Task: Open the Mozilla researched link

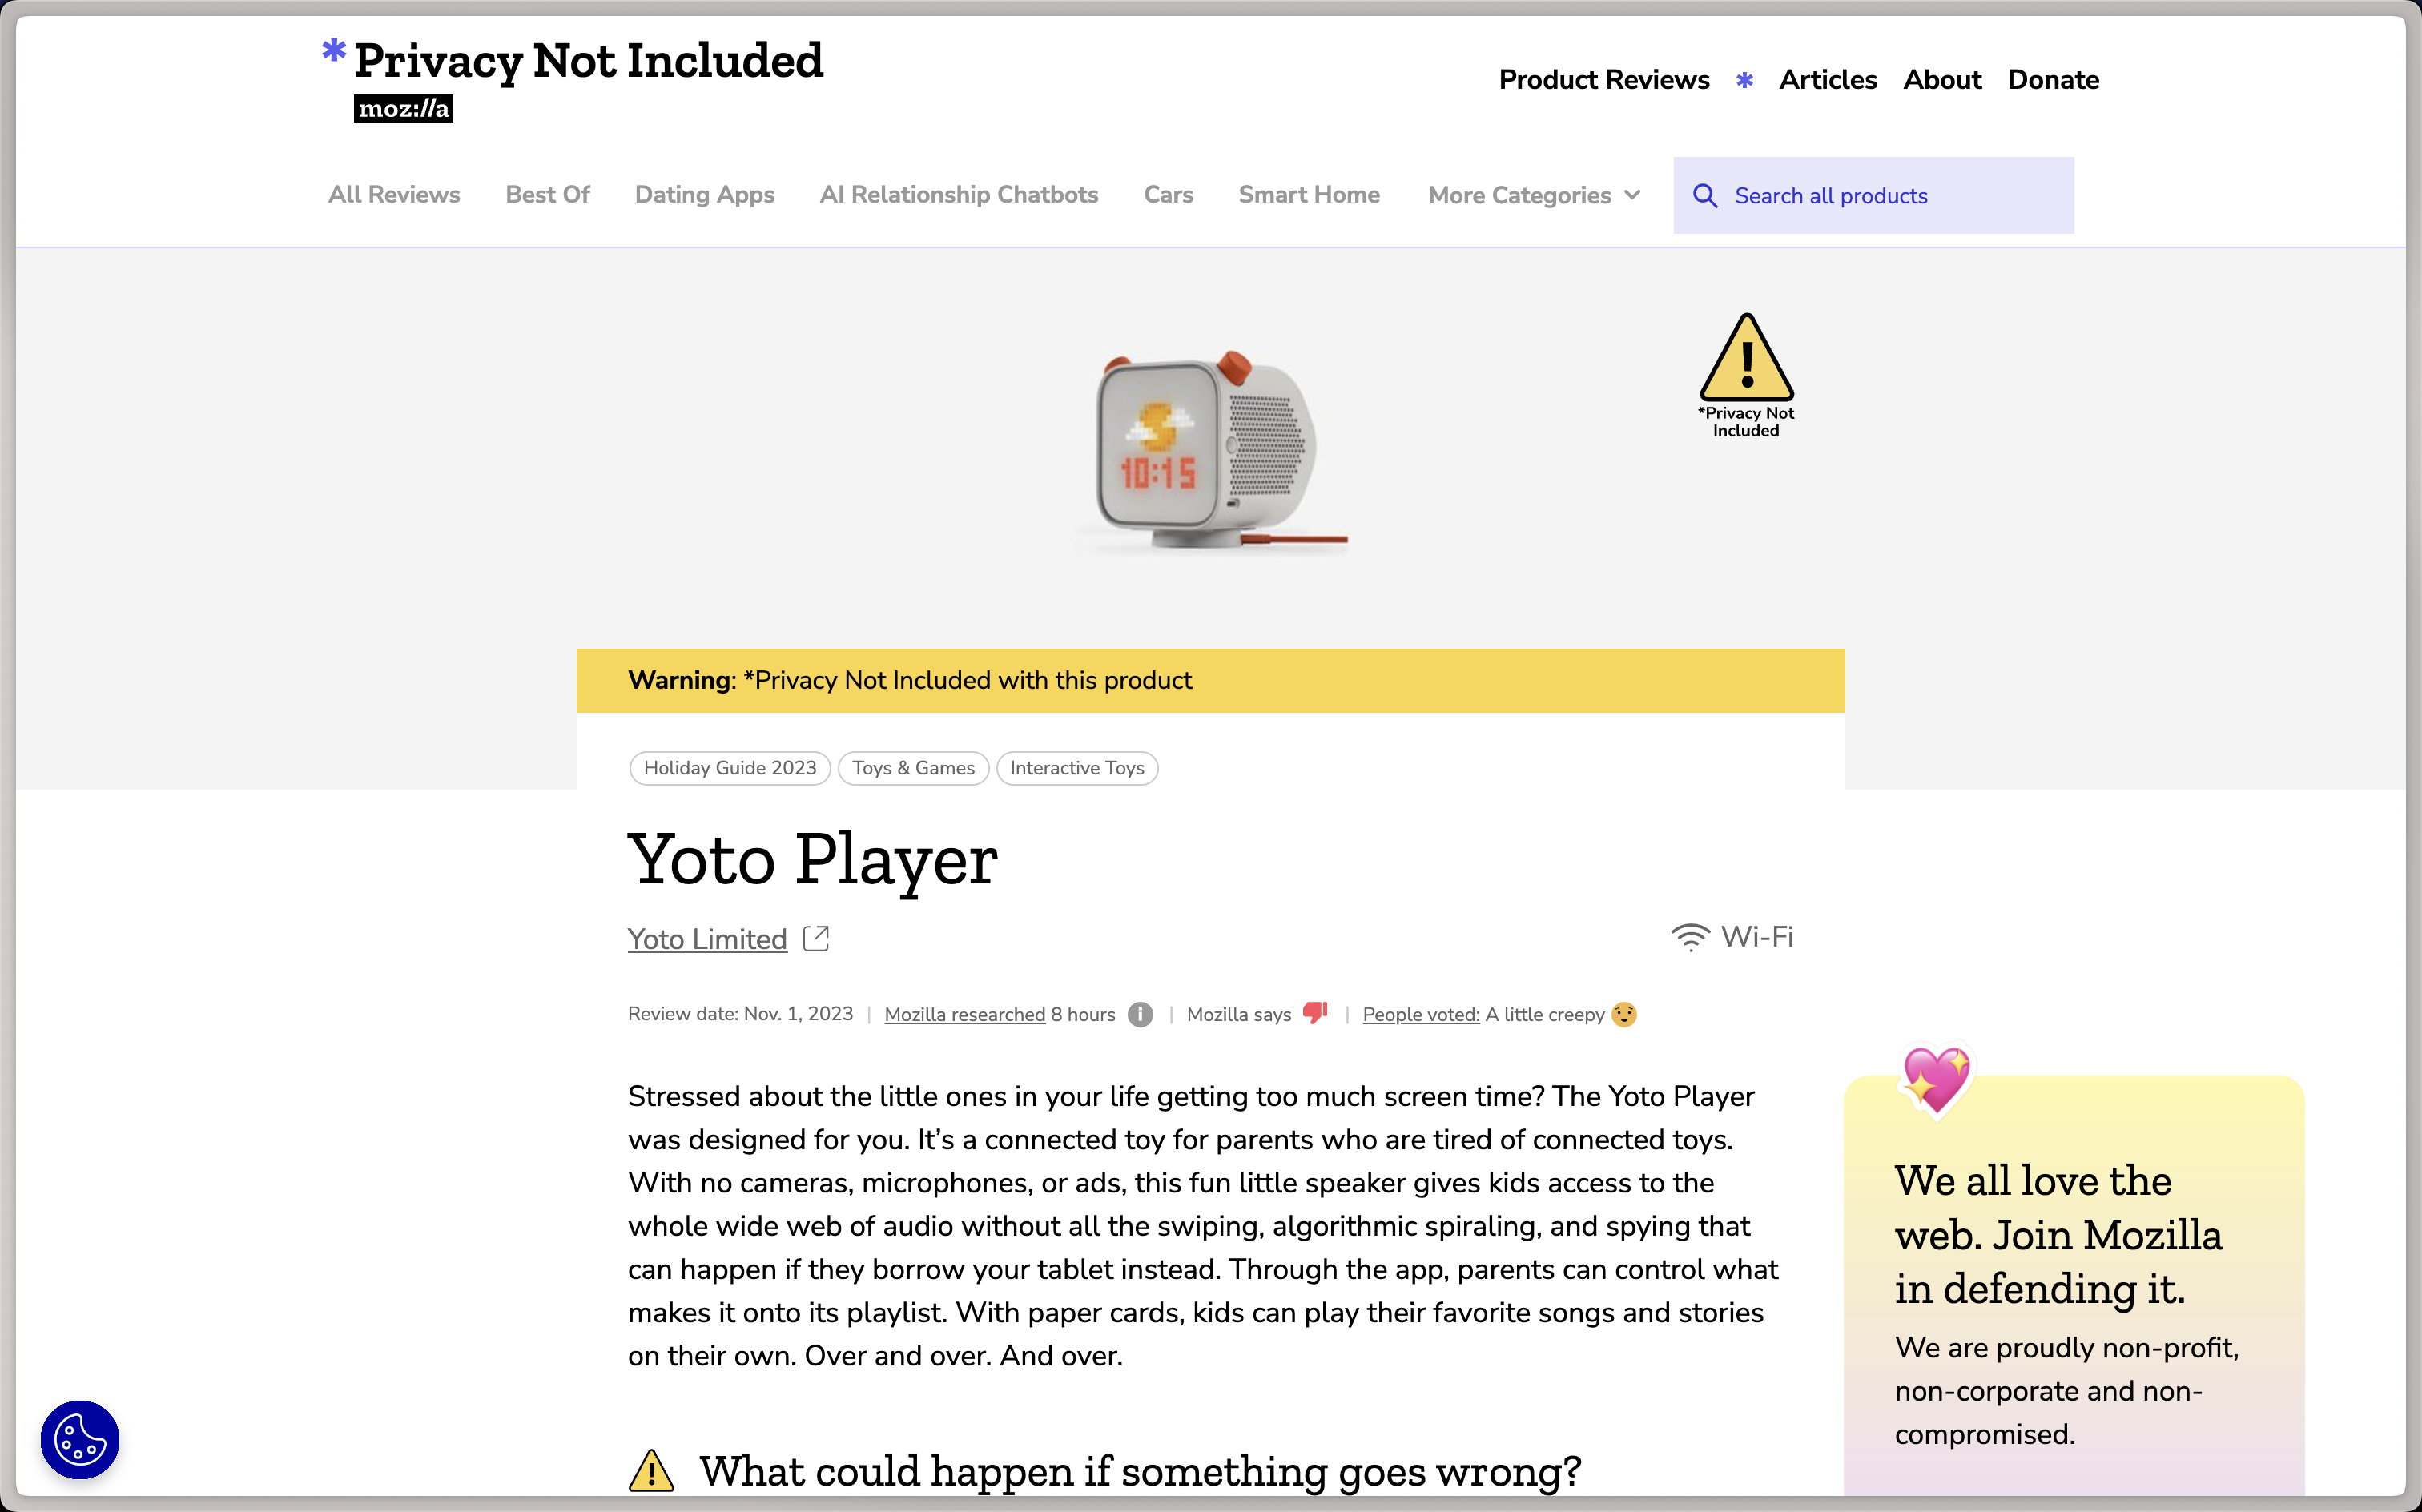Action: pos(965,1014)
